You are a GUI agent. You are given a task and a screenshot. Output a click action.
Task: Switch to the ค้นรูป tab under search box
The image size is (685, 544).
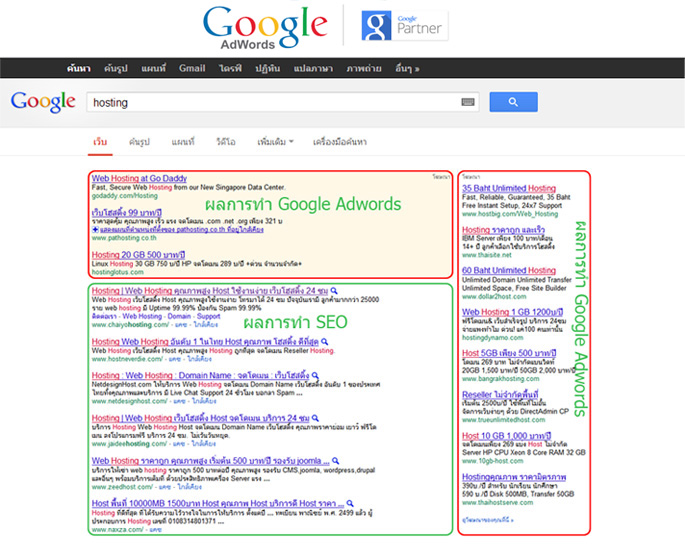tap(139, 142)
